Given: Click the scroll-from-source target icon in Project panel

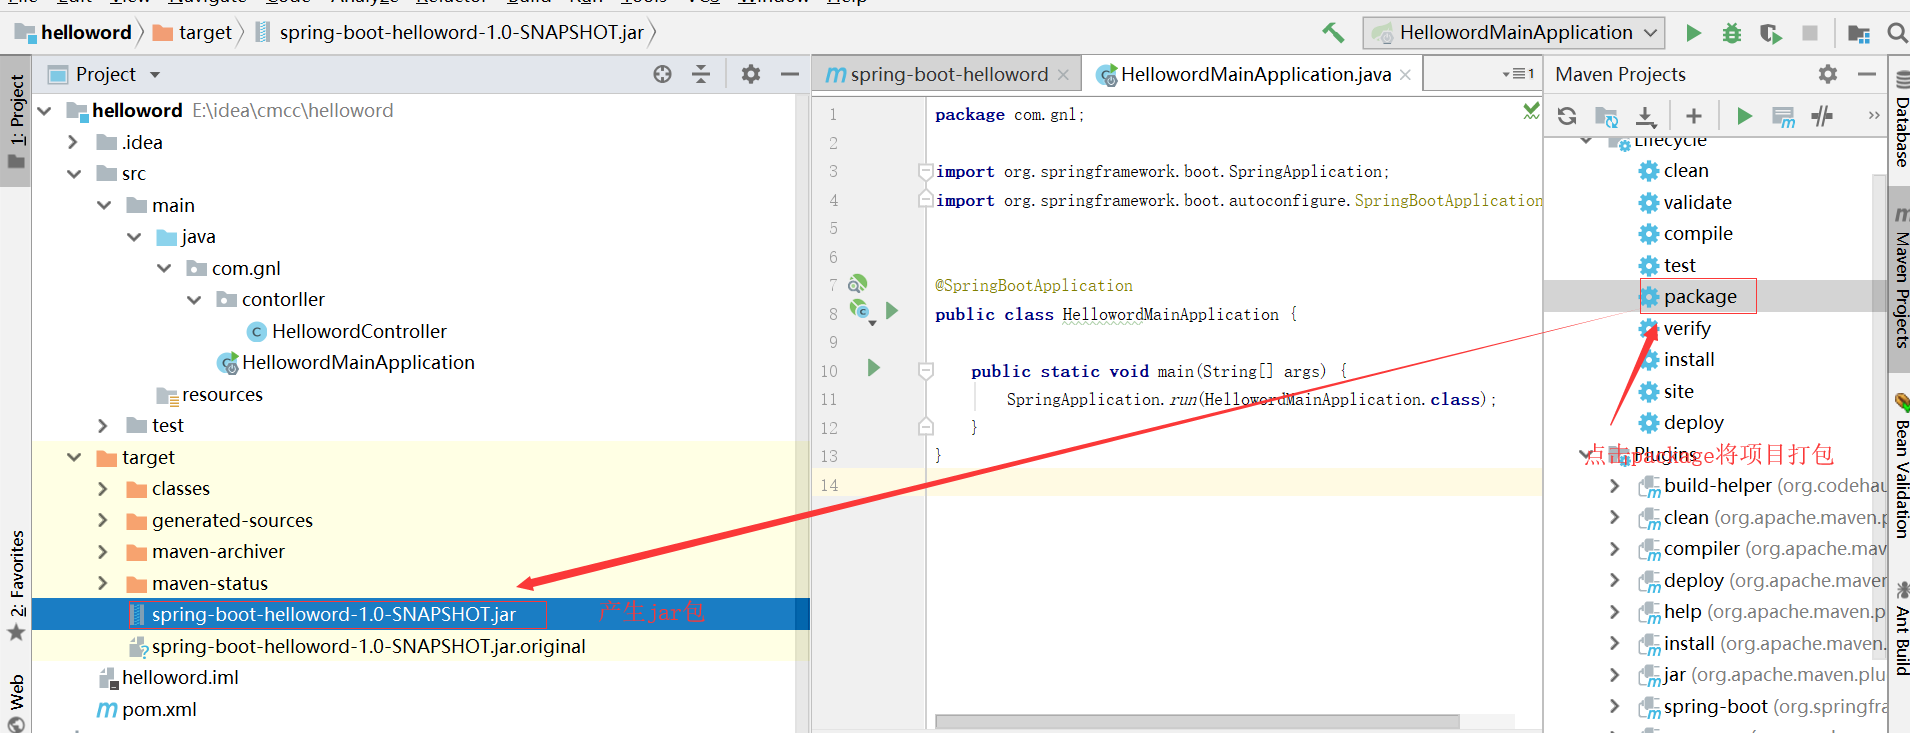Looking at the screenshot, I should 662,74.
